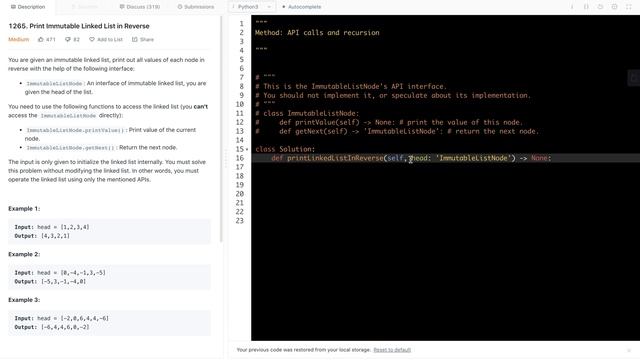640x360 pixels.
Task: Click the description panel vertical scrollbar
Action: pos(222,129)
